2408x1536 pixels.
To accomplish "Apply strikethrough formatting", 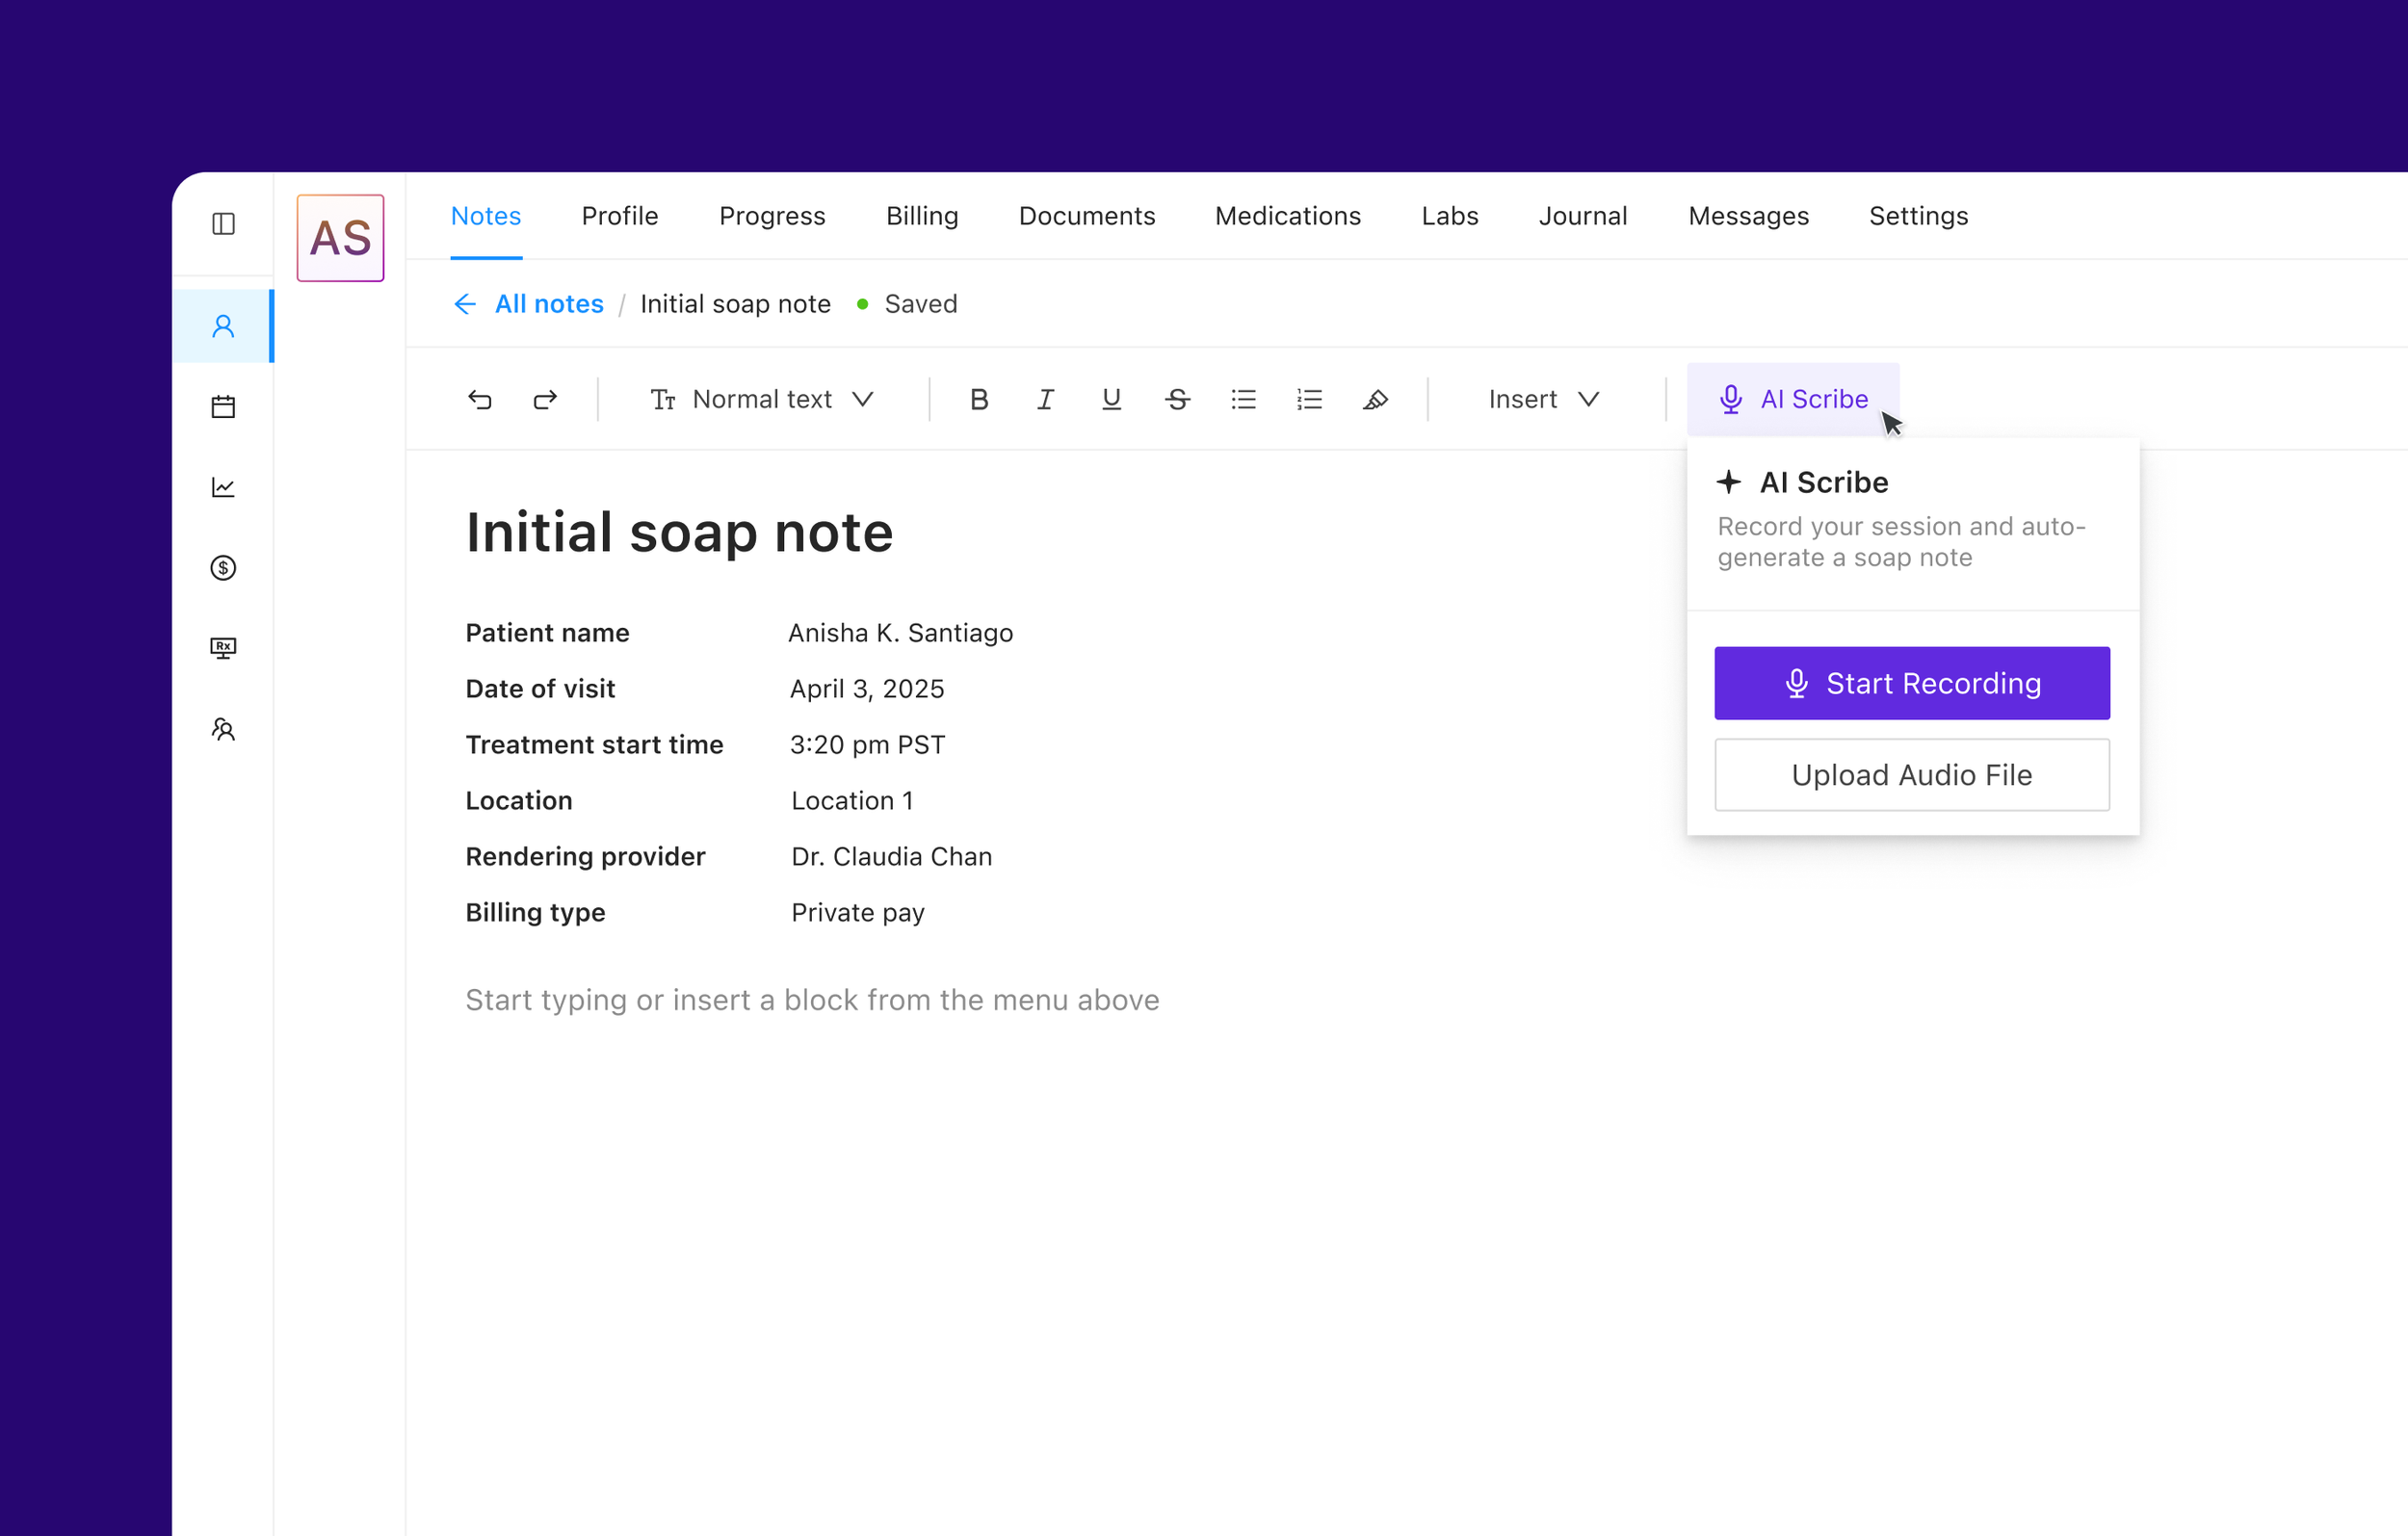I will click(x=1177, y=400).
